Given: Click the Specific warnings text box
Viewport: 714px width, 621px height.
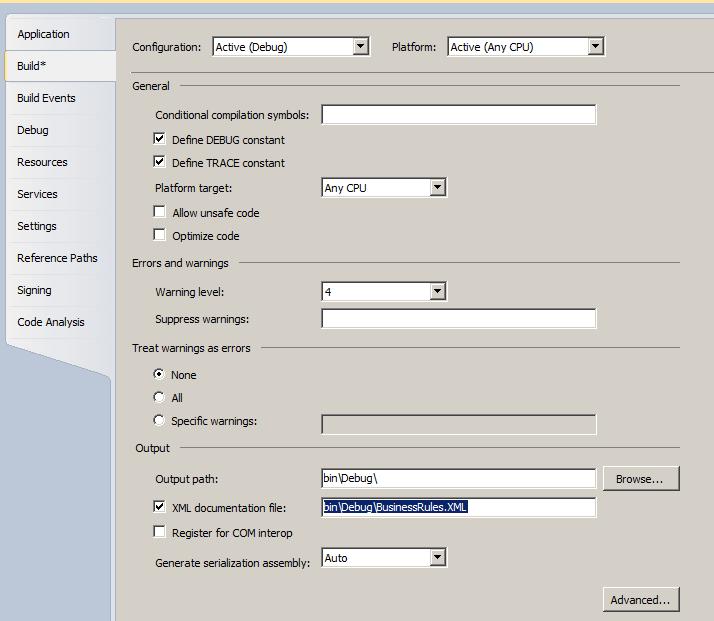Looking at the screenshot, I should click(459, 424).
